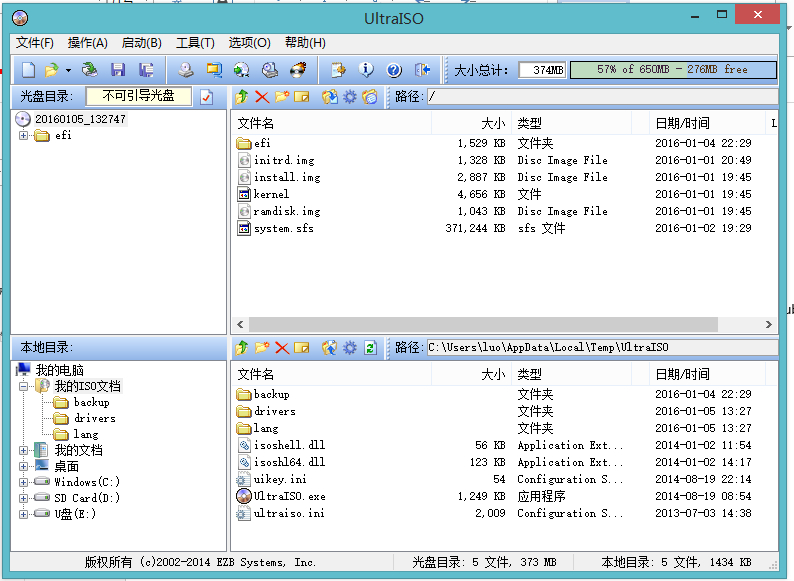Click left arrow of disc list scrollbar
794x581 pixels.
(x=240, y=324)
